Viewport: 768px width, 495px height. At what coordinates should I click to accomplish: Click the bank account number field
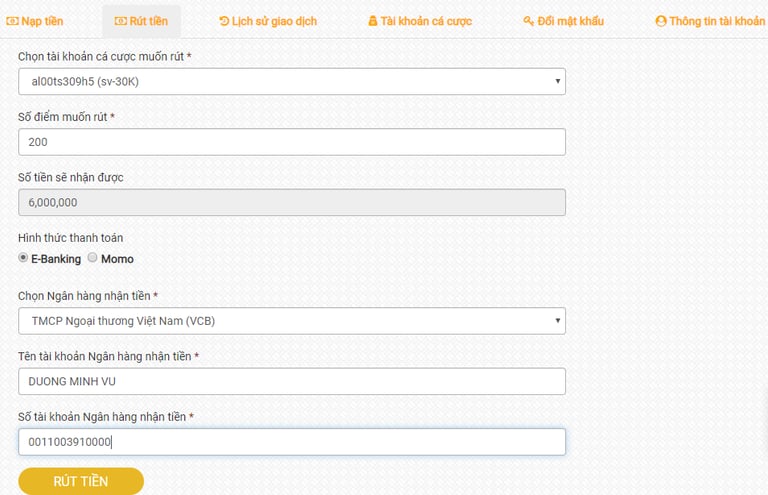(x=291, y=442)
